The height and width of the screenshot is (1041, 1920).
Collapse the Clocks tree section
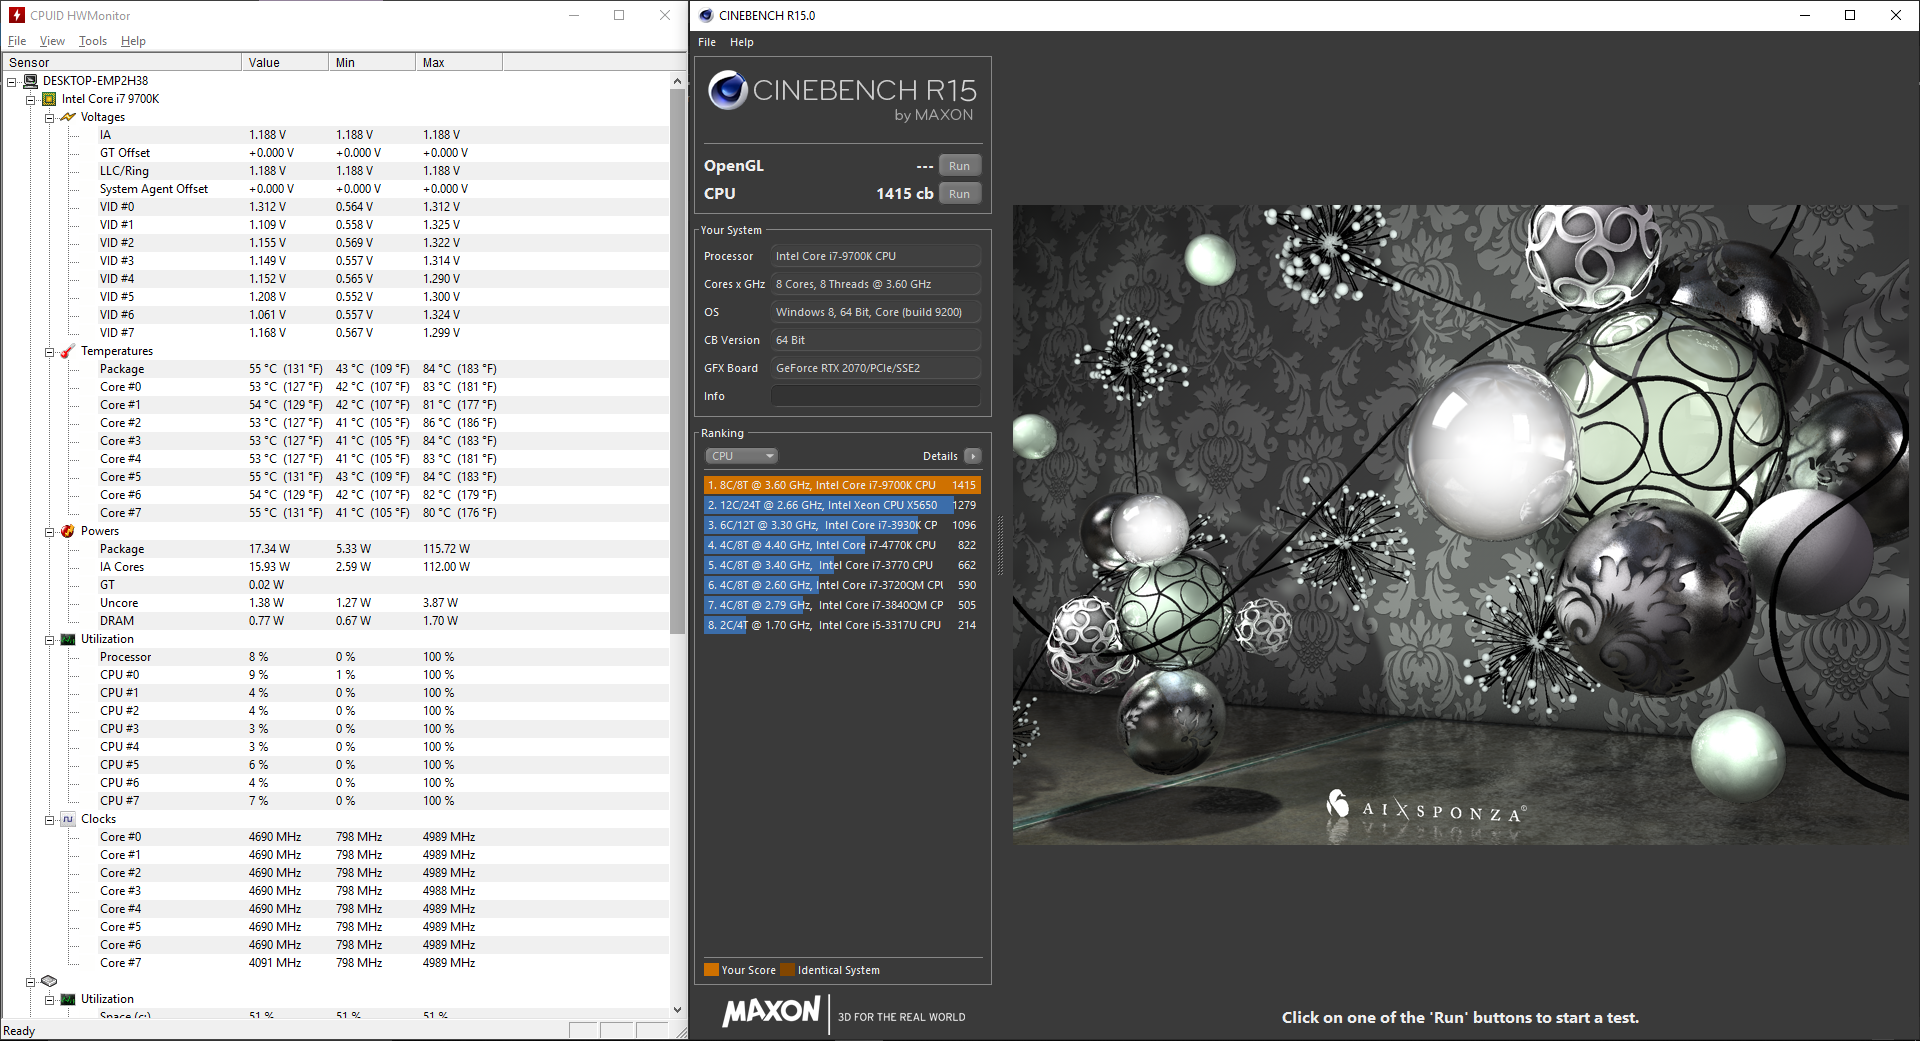49,820
